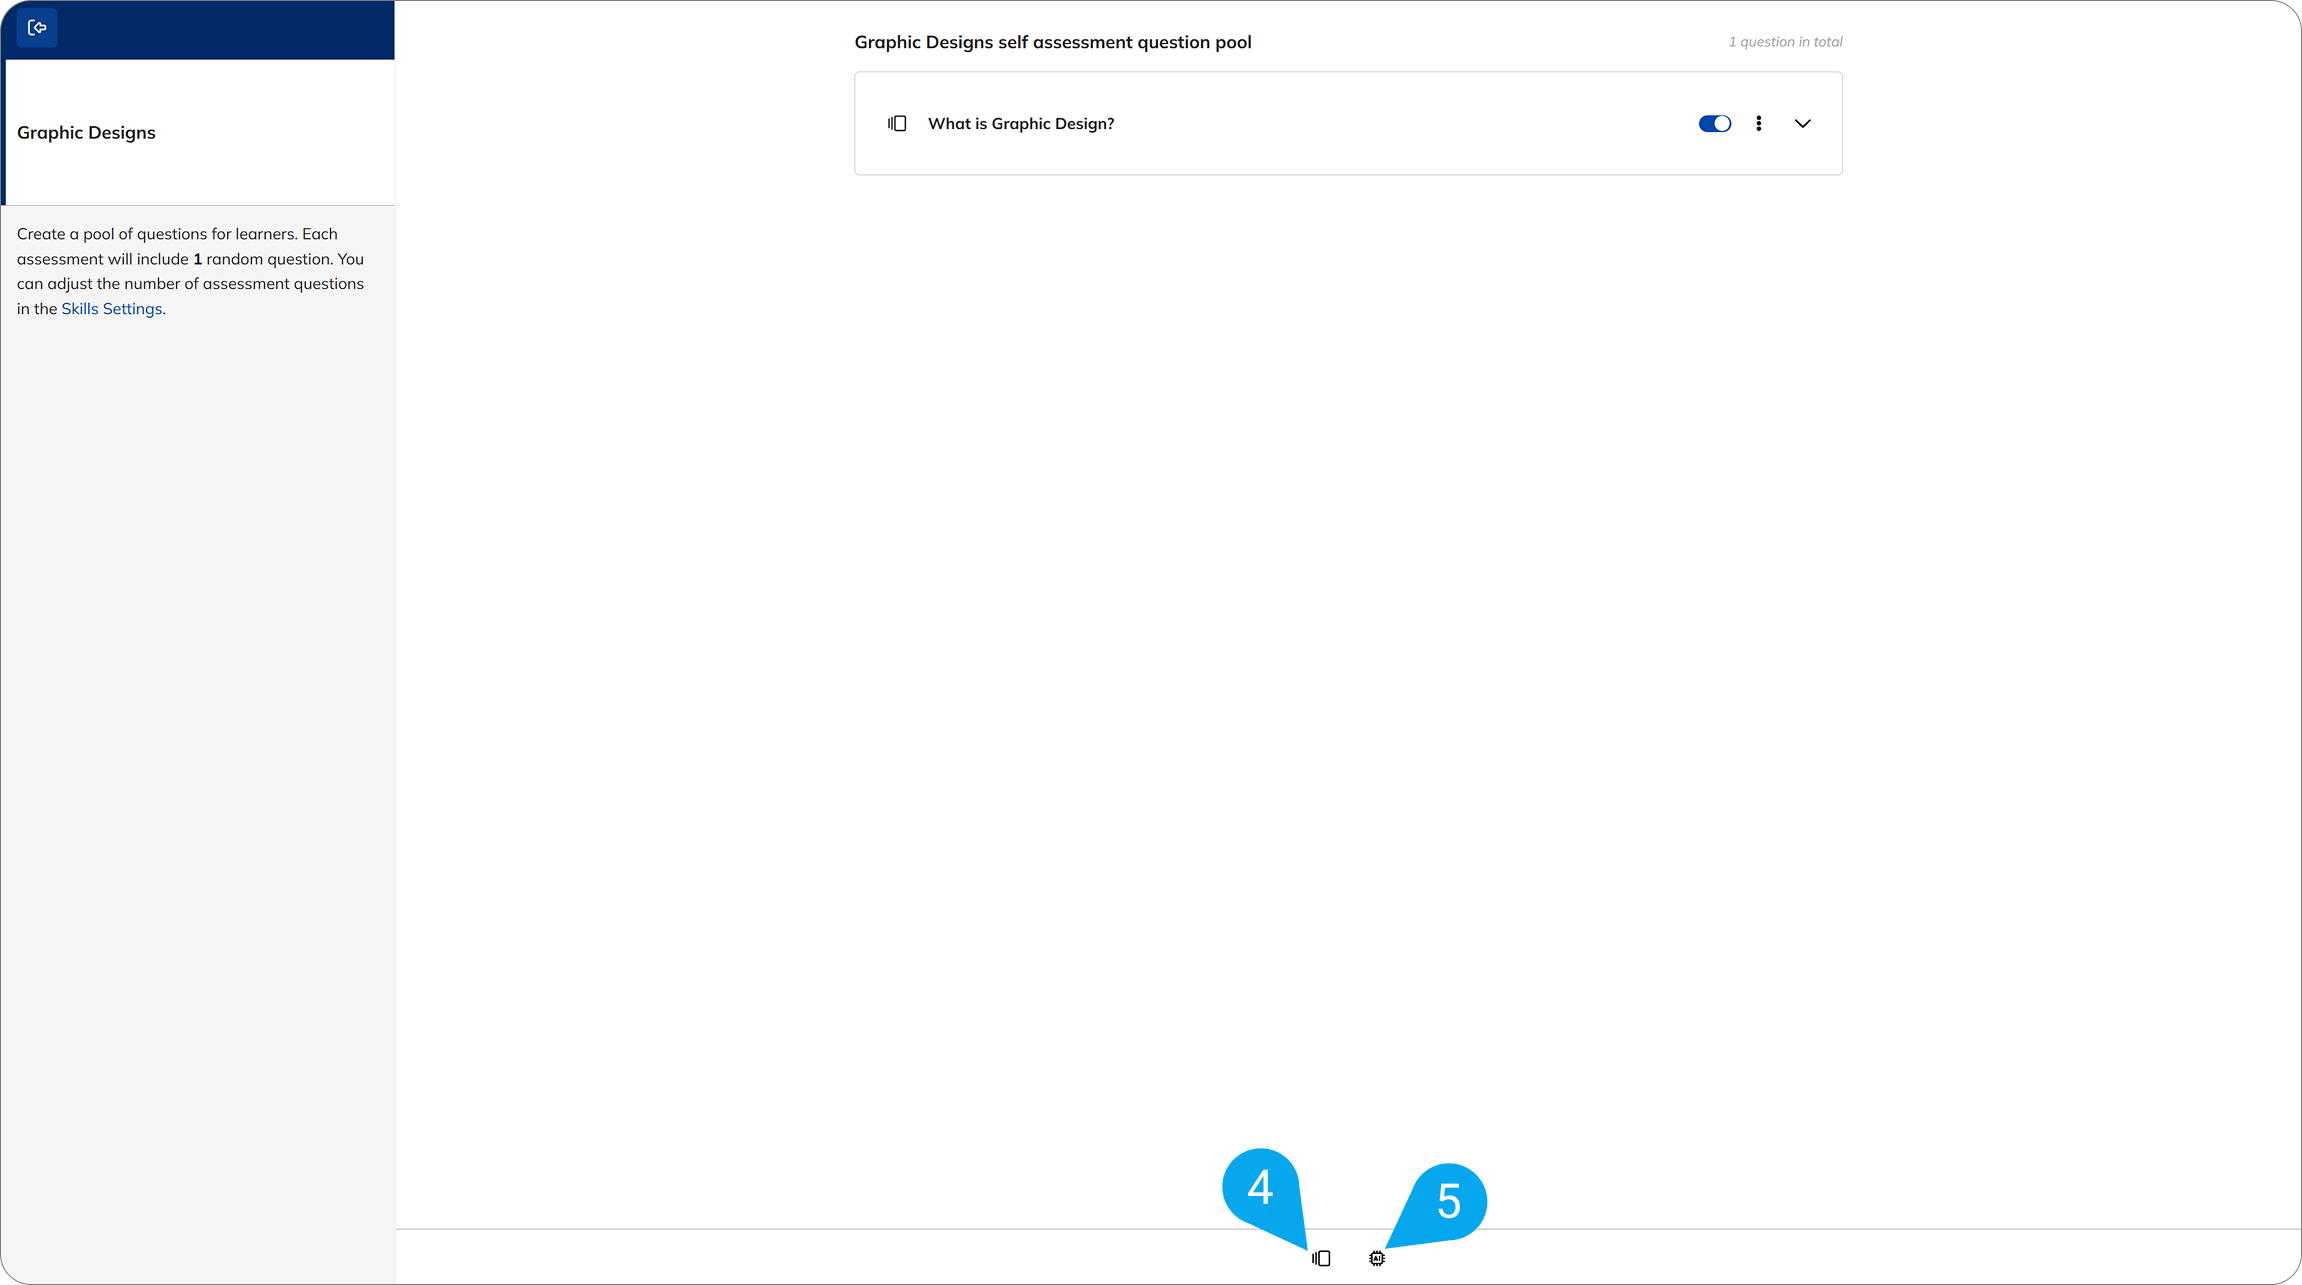Open the three-dot options menu on the question card

pyautogui.click(x=1759, y=123)
